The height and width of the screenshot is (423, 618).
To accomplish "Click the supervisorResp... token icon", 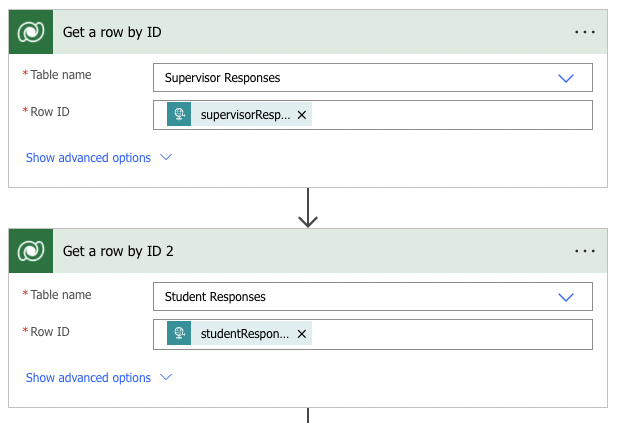I will (179, 114).
